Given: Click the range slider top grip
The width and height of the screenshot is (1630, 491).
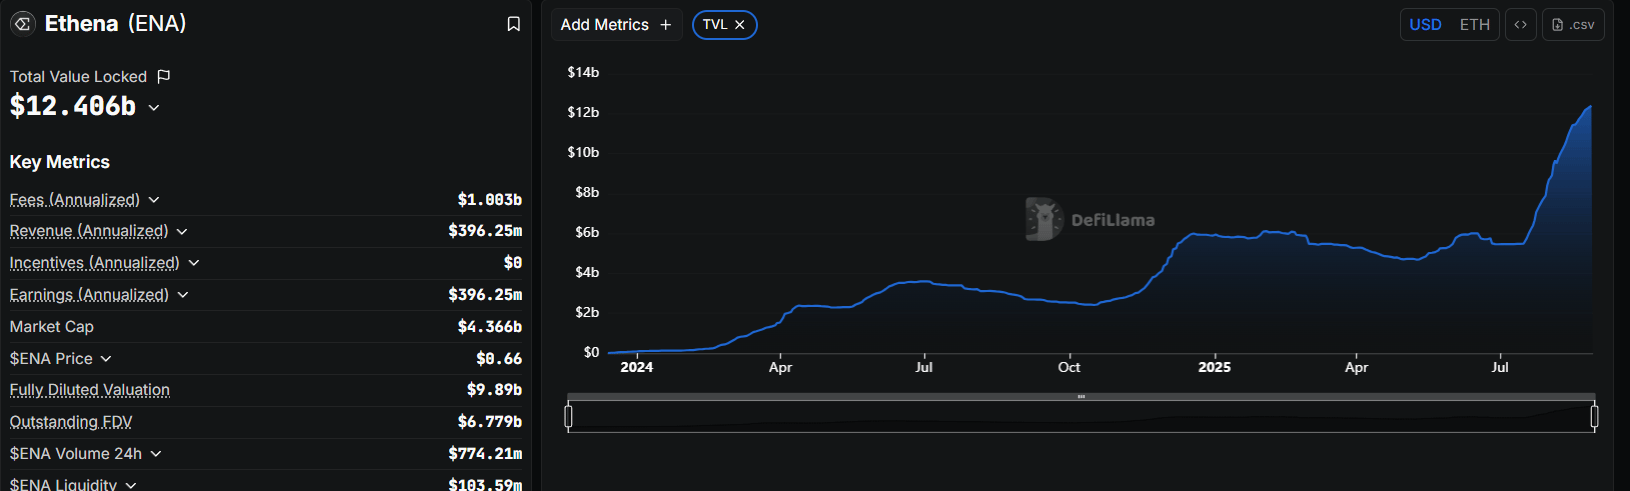Looking at the screenshot, I should click(x=1081, y=397).
